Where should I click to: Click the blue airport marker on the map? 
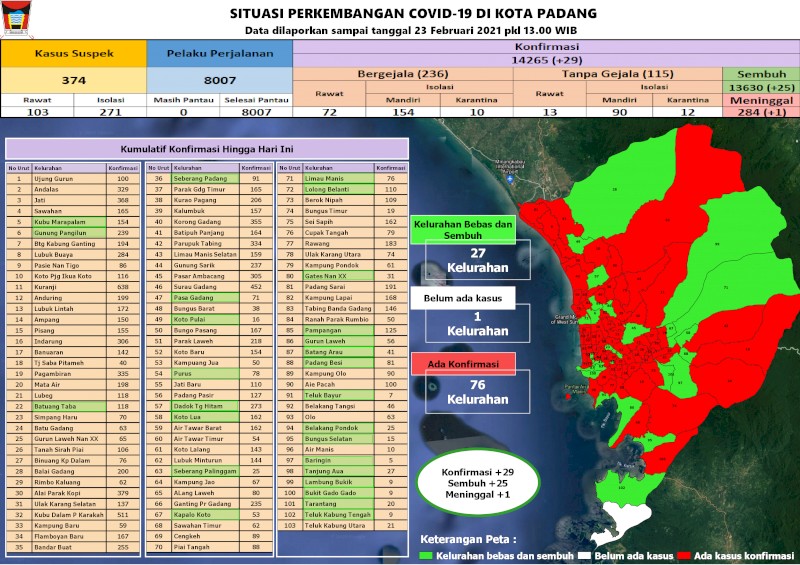510,179
